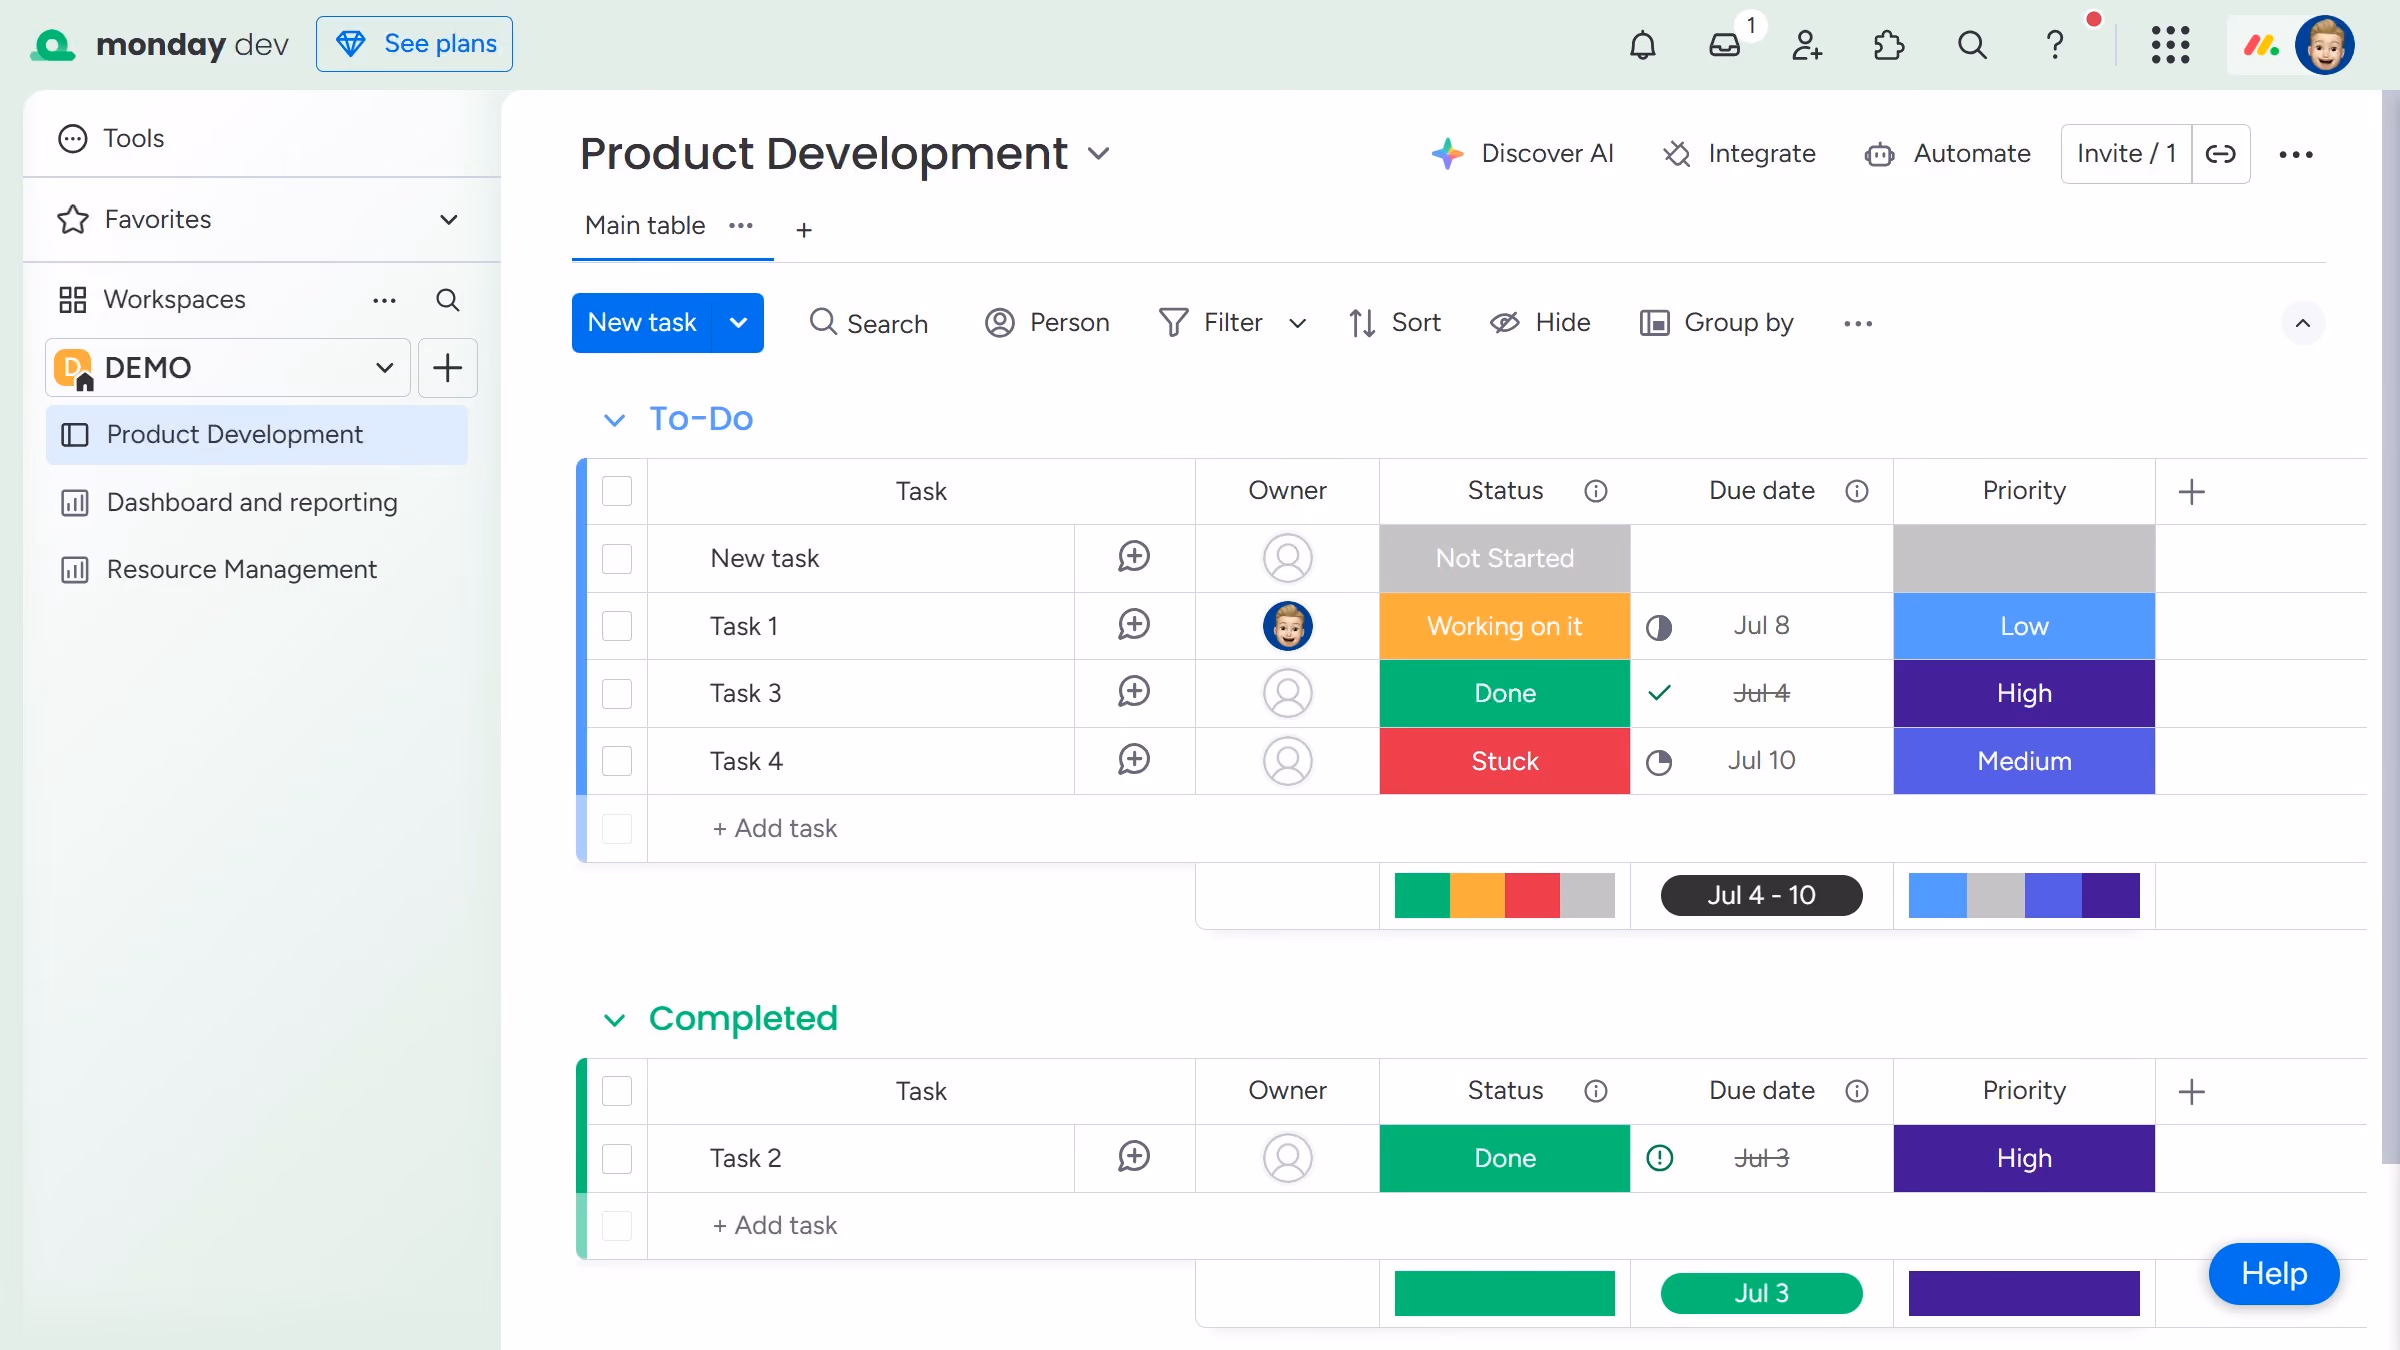
Task: Click See plans button
Action: (414, 44)
